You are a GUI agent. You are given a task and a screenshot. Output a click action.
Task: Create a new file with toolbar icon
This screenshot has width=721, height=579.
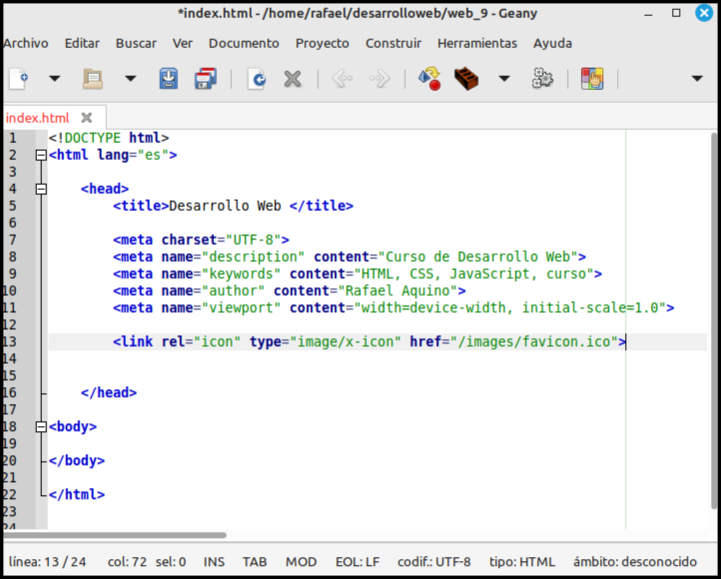click(x=18, y=79)
